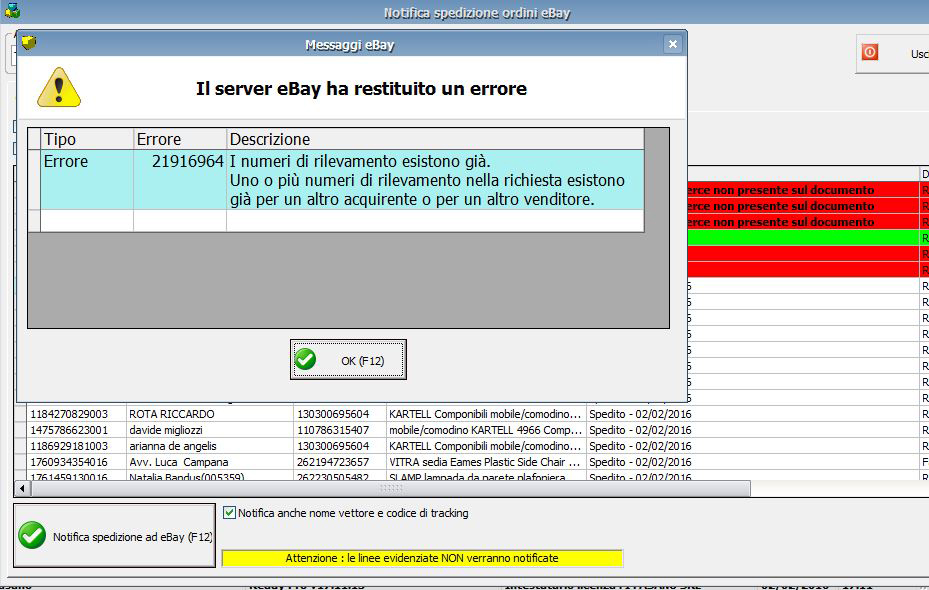Click the yellow Attenzione warning banner
This screenshot has height=590, width=929.
pos(422,558)
